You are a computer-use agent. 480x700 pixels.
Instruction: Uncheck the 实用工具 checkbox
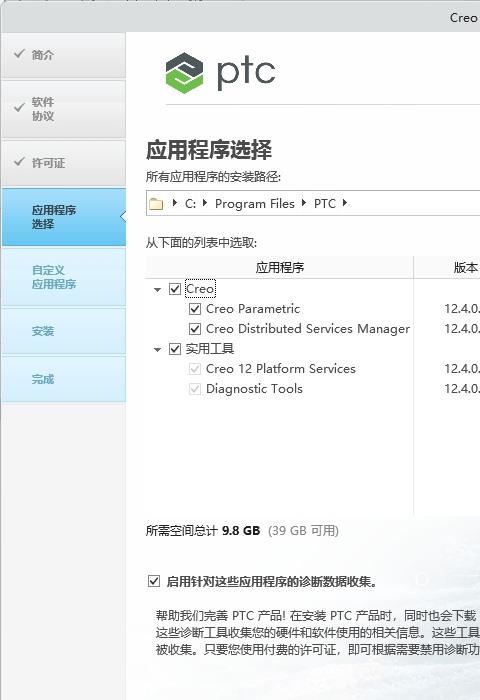[x=175, y=349]
